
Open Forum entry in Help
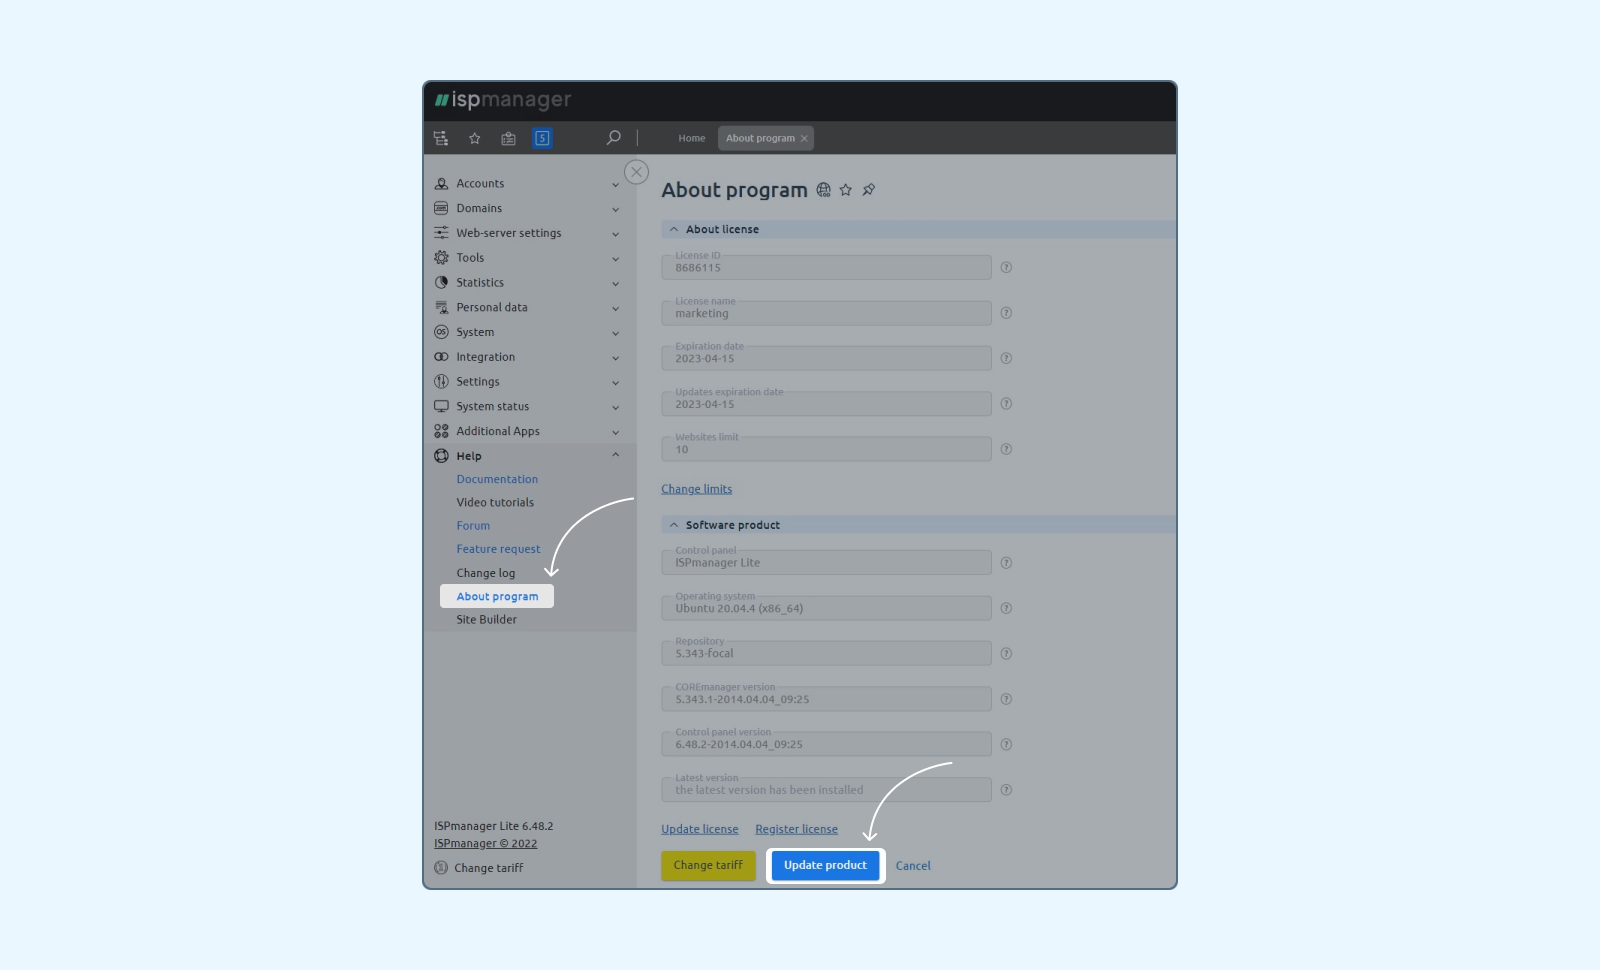click(x=473, y=526)
